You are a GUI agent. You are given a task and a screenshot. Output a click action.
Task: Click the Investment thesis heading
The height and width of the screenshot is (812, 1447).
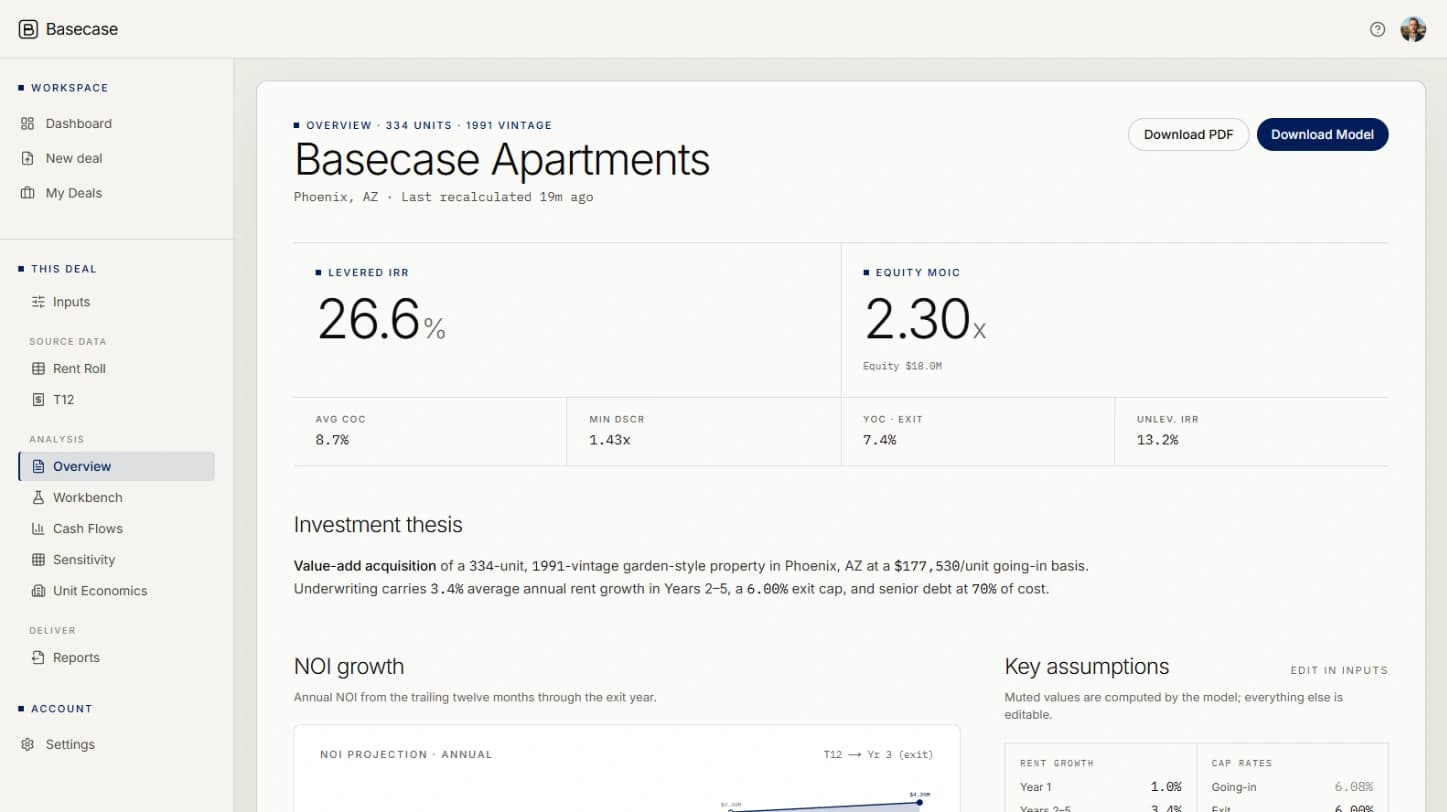[378, 525]
